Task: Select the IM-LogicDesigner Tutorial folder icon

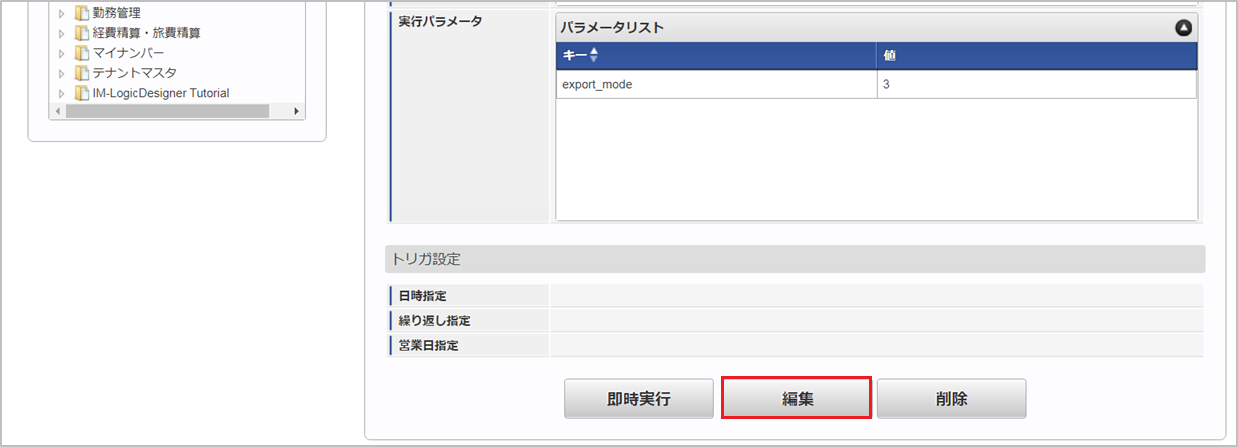Action: 81,93
